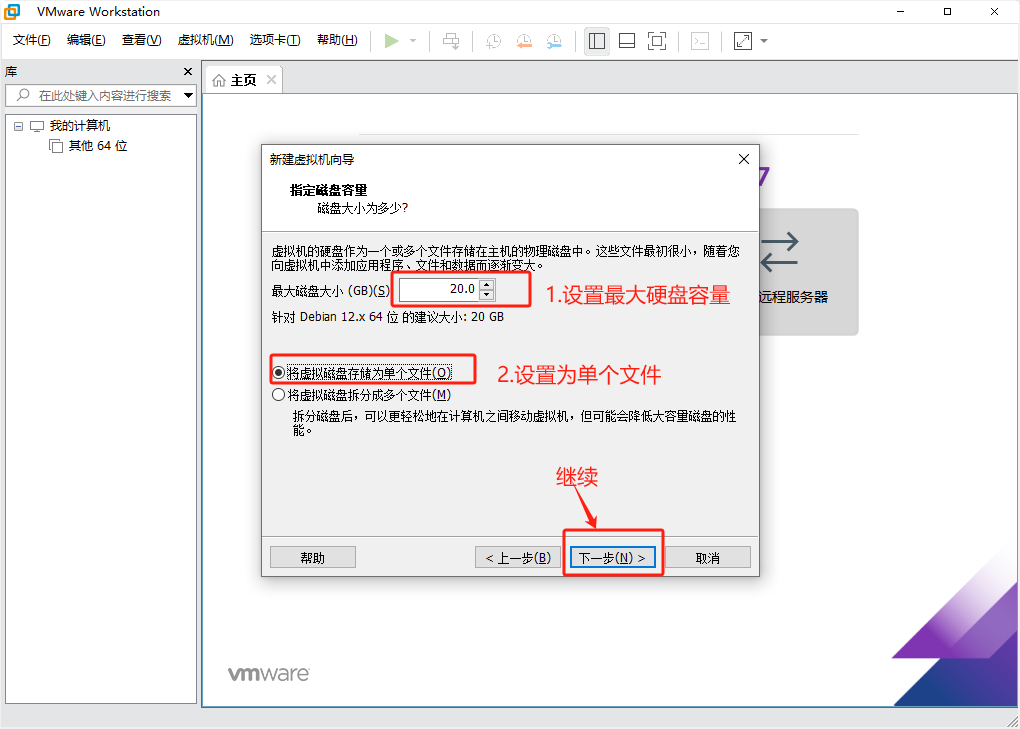The image size is (1020, 729).
Task: Click the max disk size input field
Action: (438, 289)
